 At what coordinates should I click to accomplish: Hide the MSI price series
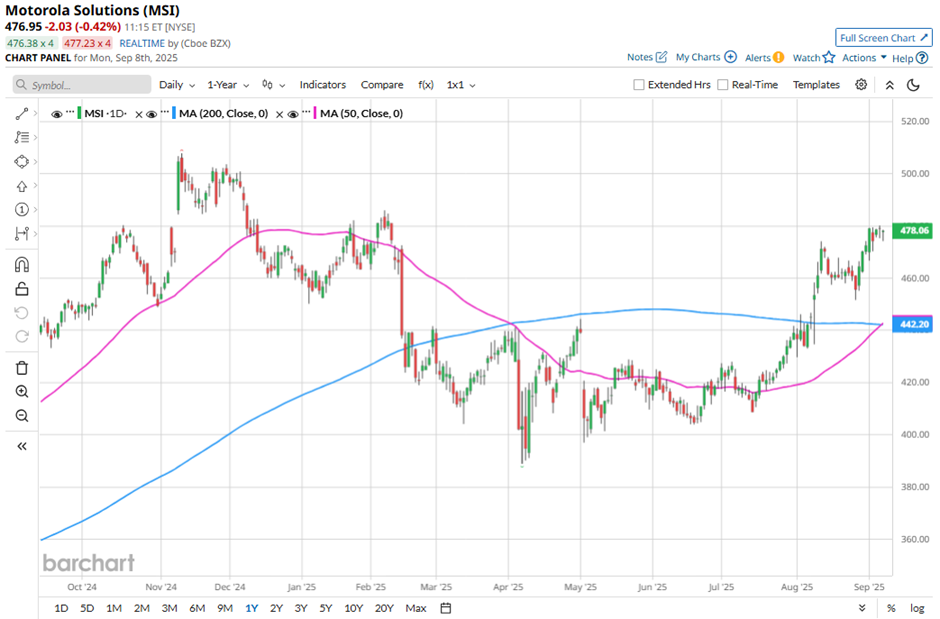(x=57, y=114)
